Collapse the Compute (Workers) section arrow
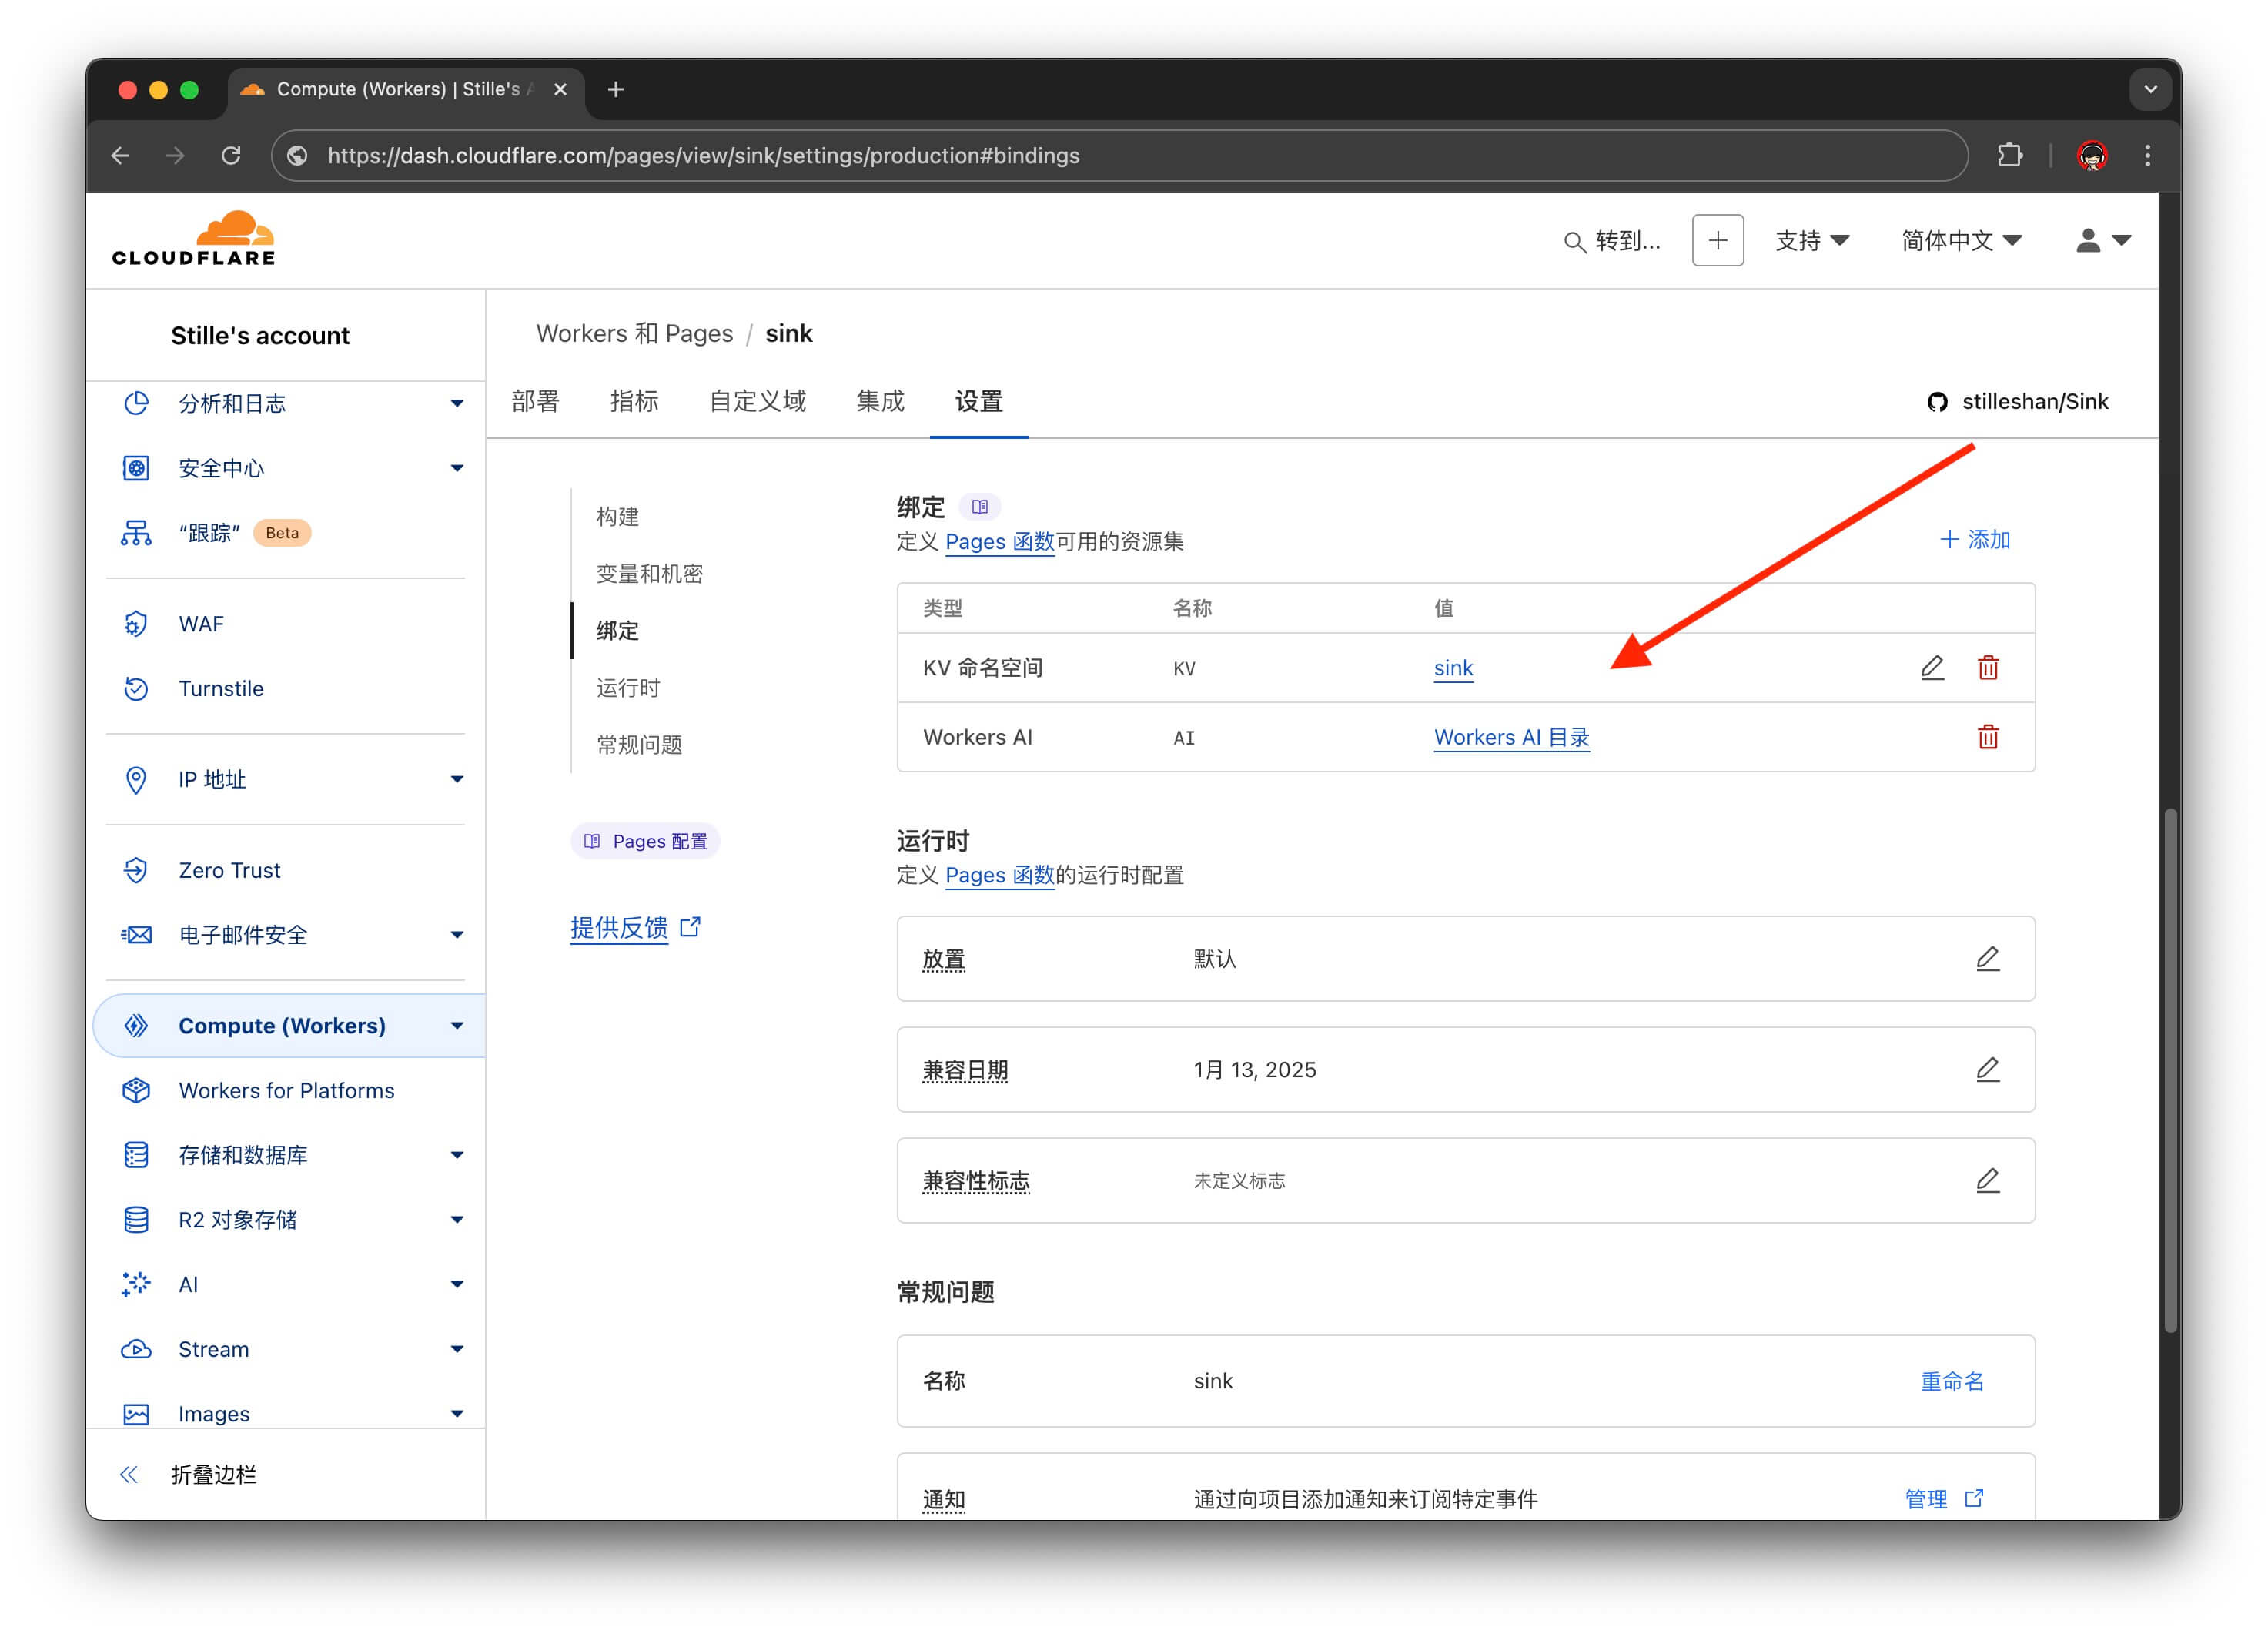2268x1634 pixels. [457, 1025]
